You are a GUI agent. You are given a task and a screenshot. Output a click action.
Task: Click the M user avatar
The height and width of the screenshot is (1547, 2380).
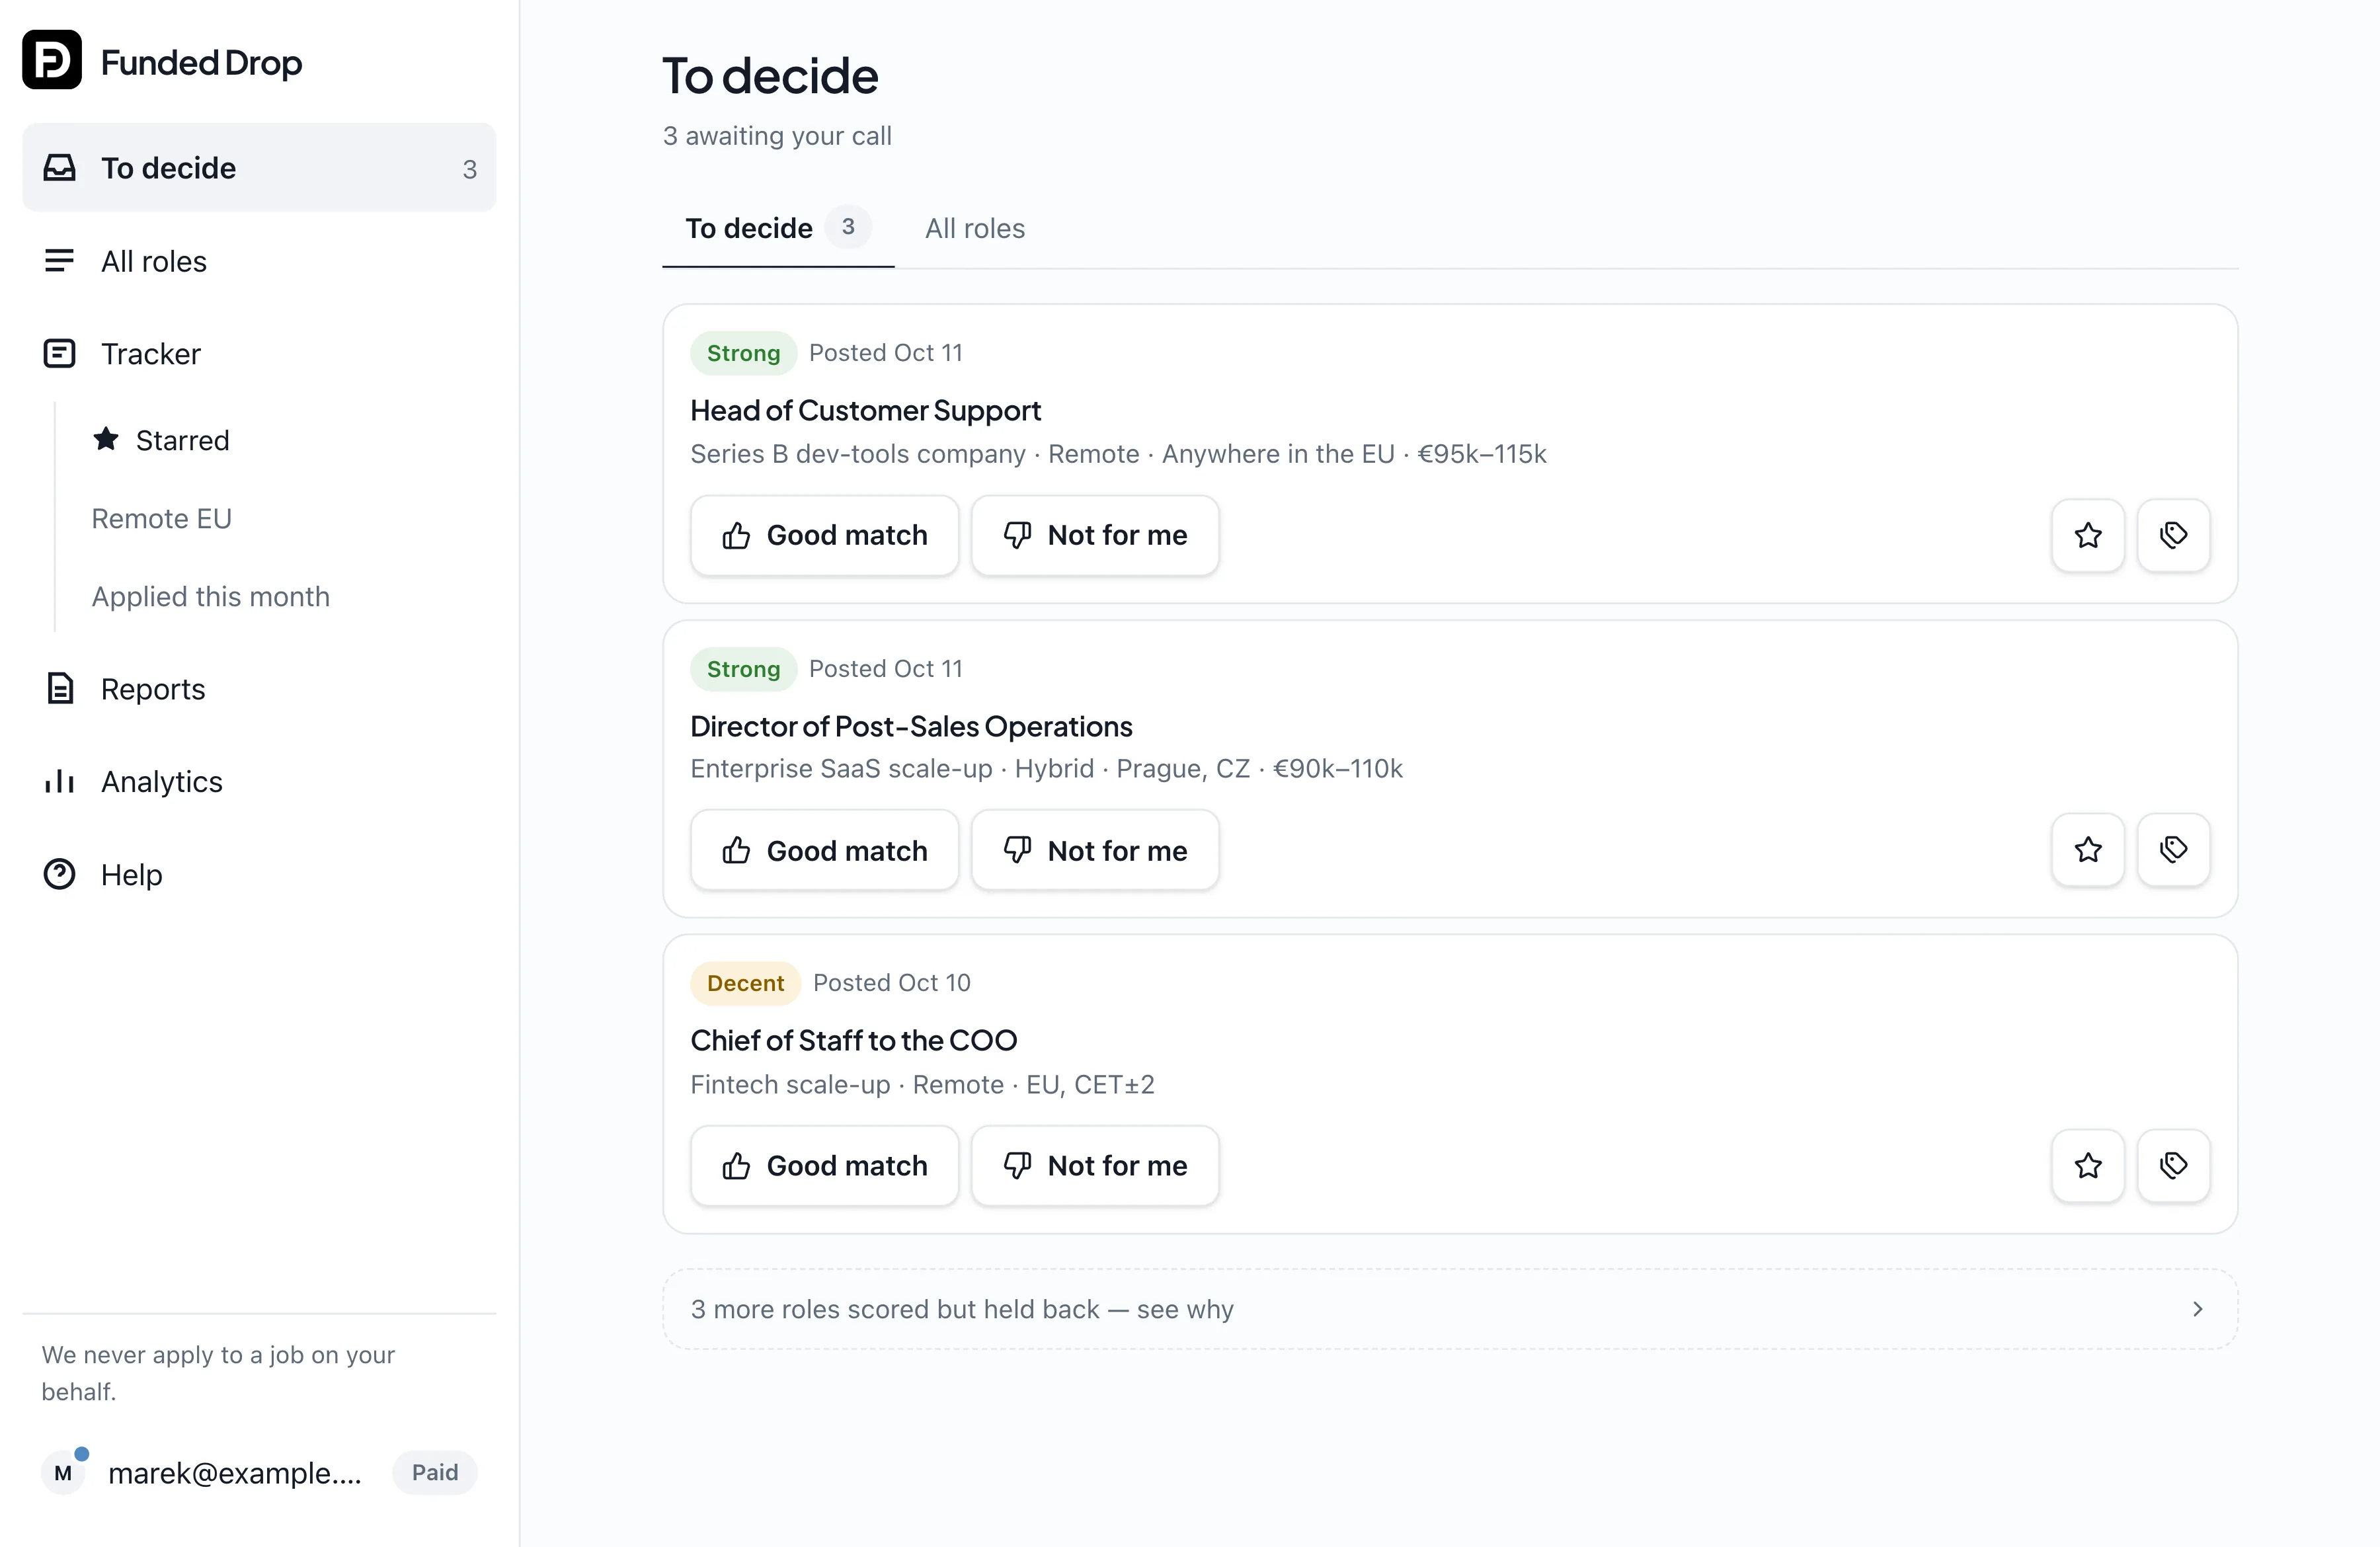pos(63,1472)
